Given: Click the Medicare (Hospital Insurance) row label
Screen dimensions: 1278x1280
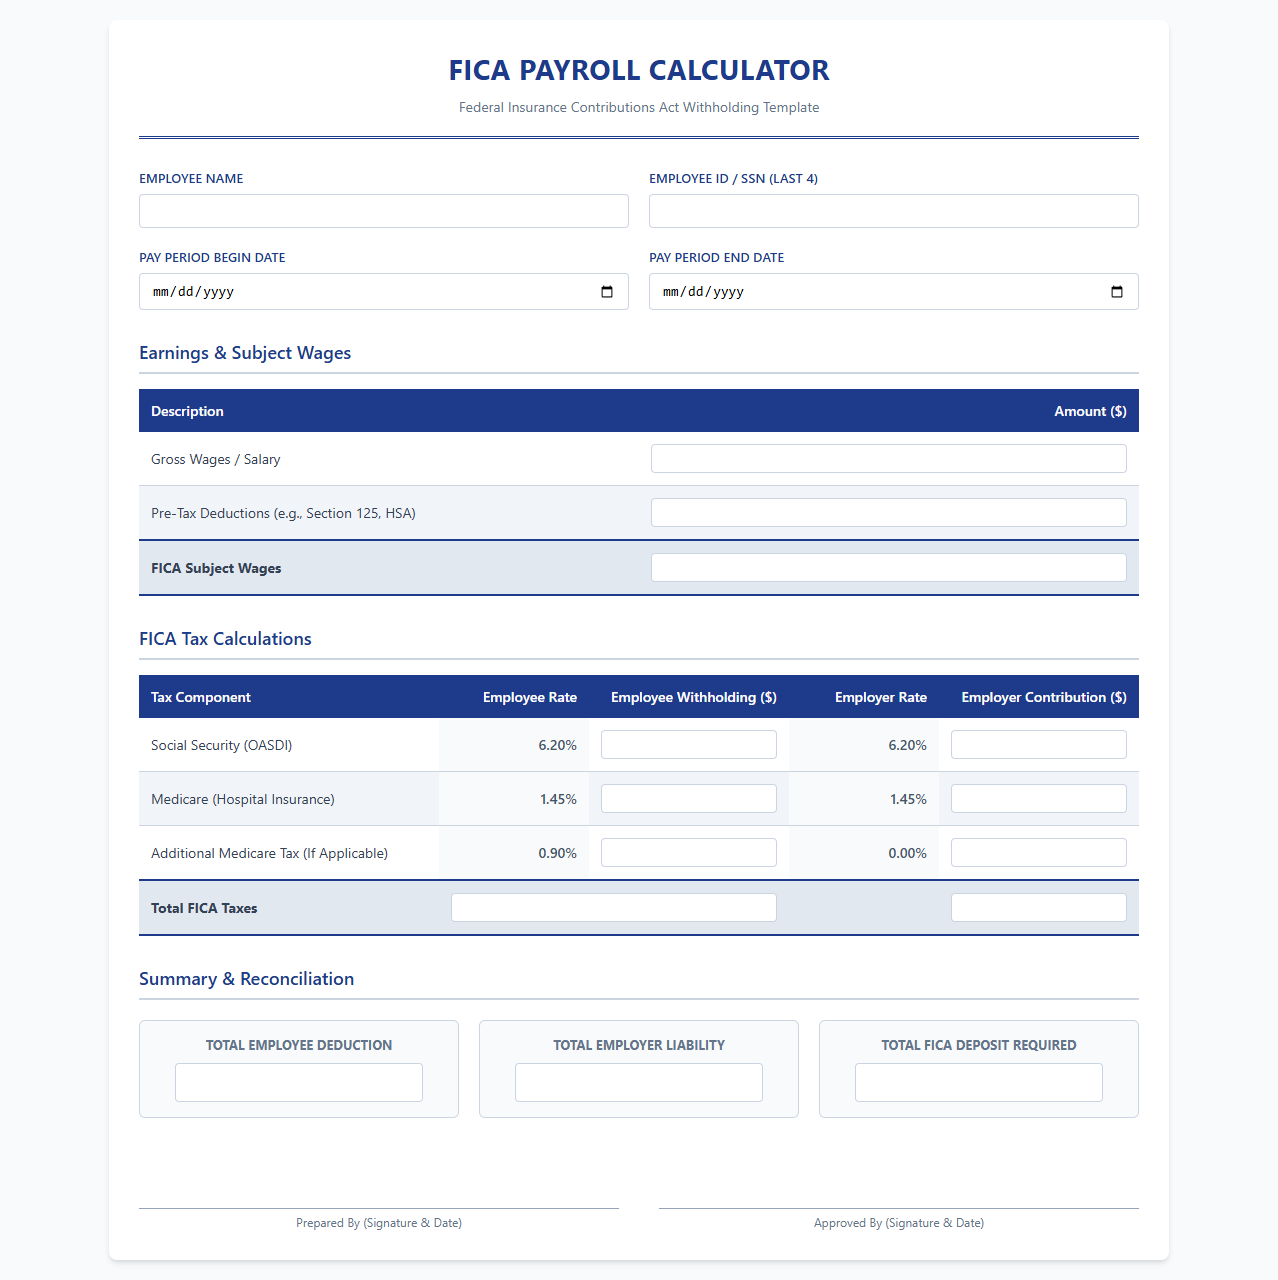Looking at the screenshot, I should point(243,799).
